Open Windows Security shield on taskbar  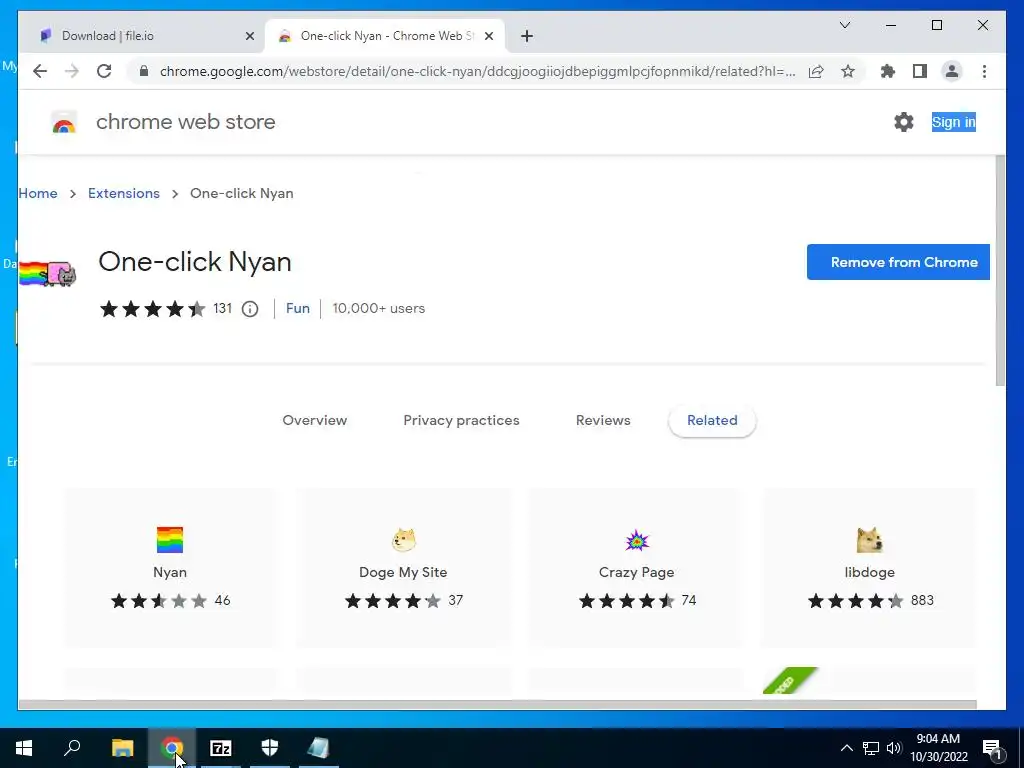tap(270, 748)
